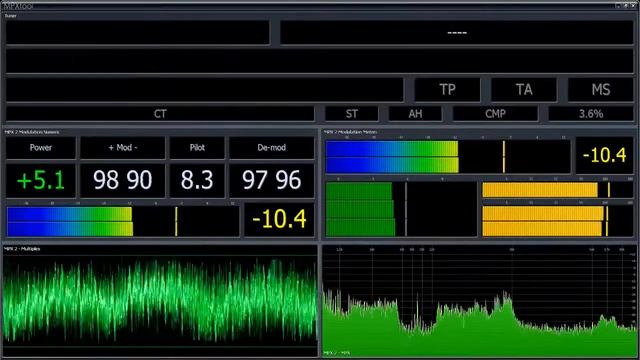
Task: Click the De-mod label
Action: [x=271, y=148]
